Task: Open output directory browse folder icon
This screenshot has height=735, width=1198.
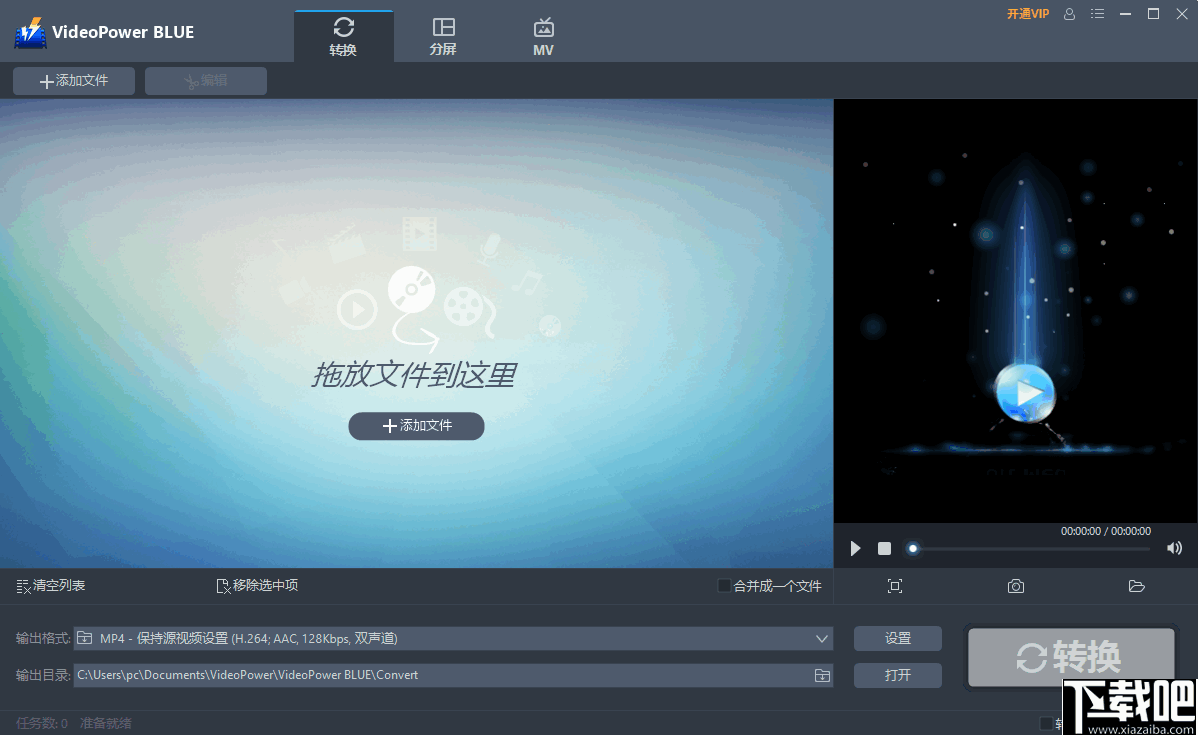Action: [x=822, y=675]
